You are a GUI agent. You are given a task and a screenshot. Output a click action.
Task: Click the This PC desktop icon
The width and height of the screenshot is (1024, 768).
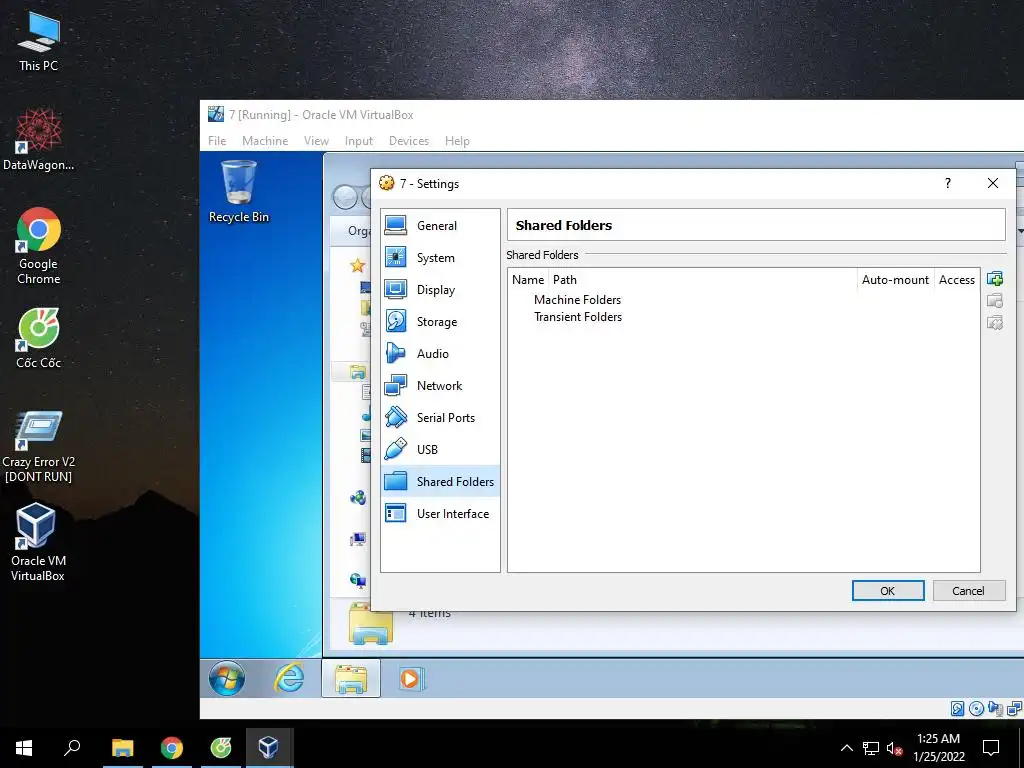click(x=39, y=41)
